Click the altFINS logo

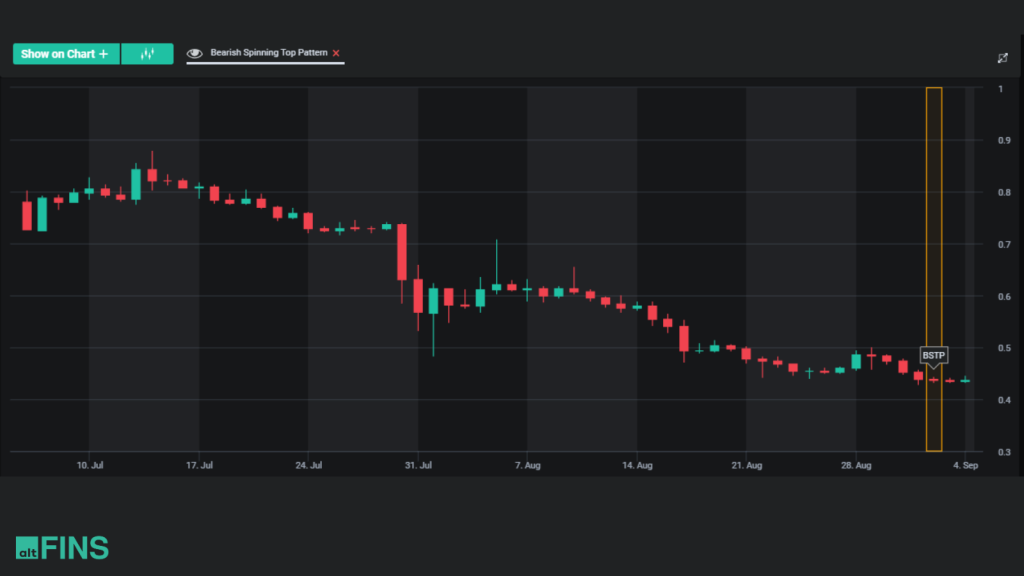click(62, 547)
